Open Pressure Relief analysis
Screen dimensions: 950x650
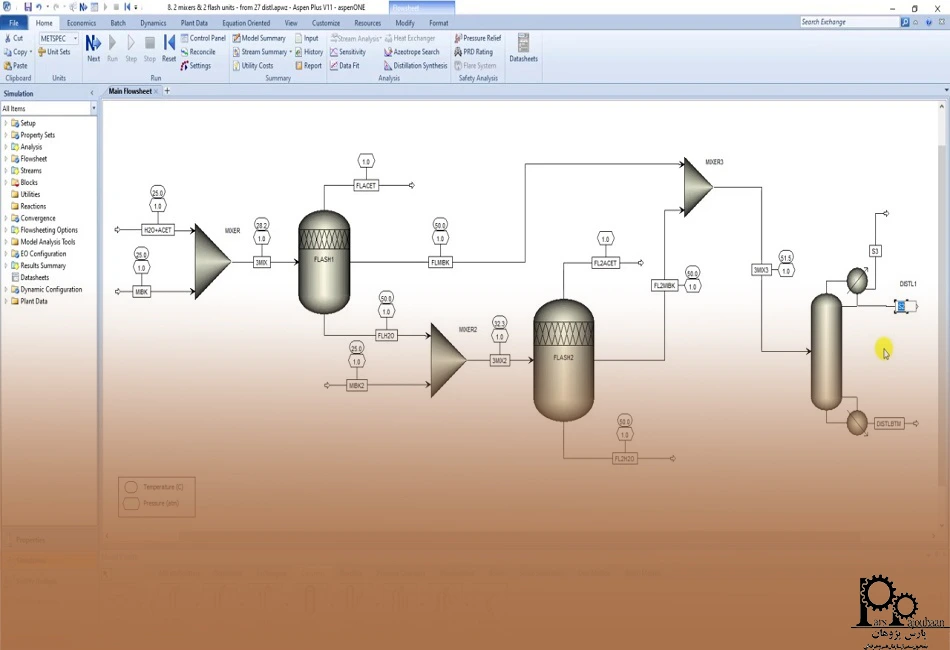(478, 38)
